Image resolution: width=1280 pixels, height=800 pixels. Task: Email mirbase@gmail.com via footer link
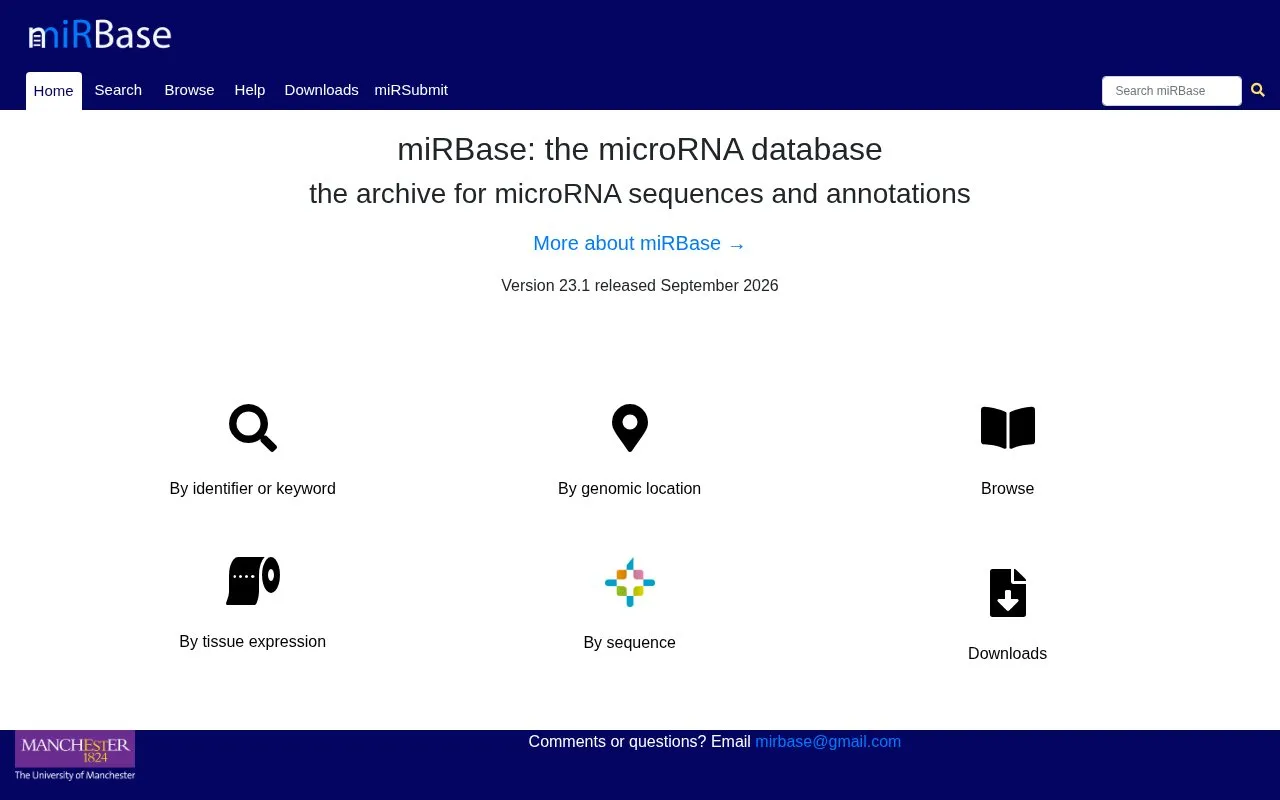point(828,742)
